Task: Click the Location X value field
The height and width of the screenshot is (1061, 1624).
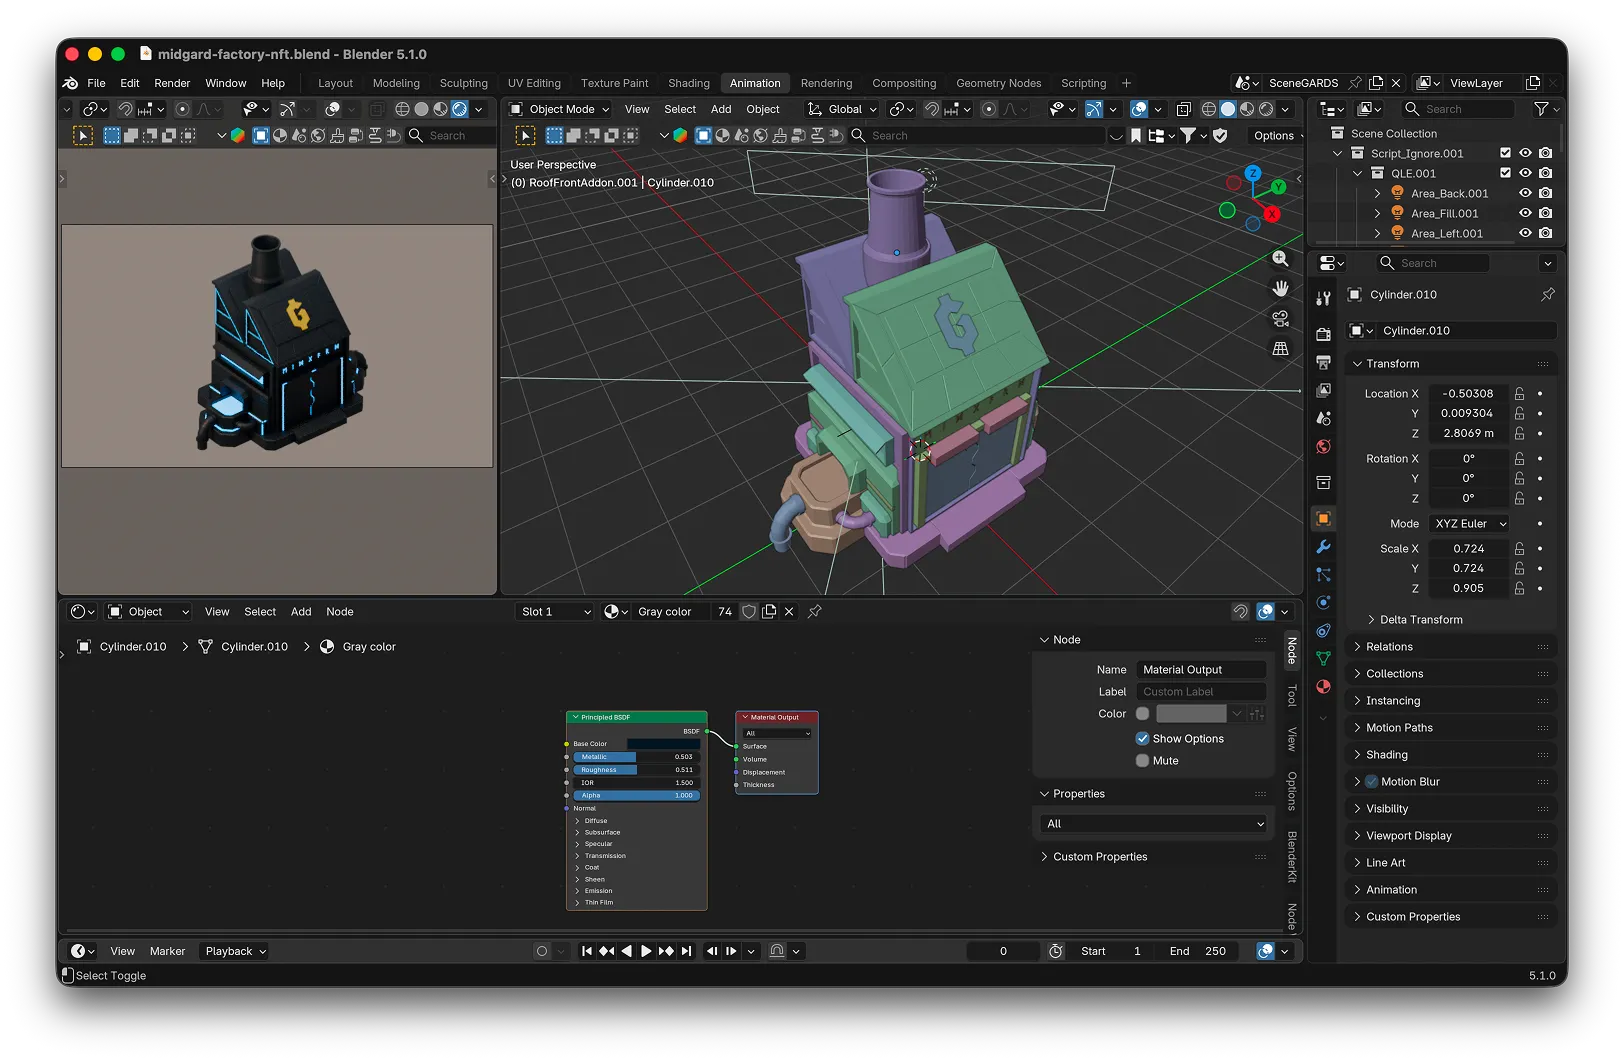Action: (1467, 394)
